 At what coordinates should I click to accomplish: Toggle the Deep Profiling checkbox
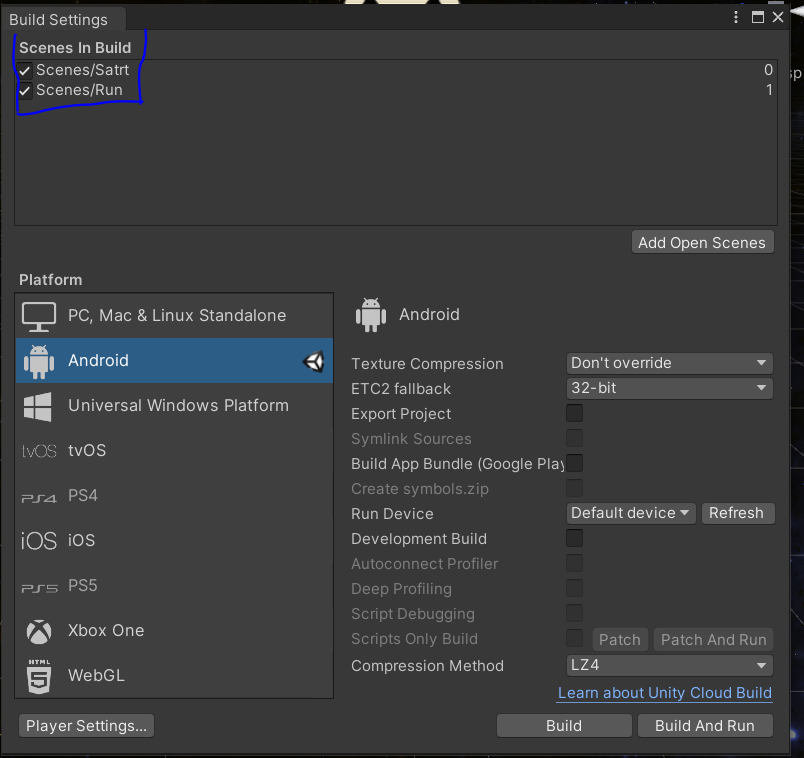(x=574, y=588)
